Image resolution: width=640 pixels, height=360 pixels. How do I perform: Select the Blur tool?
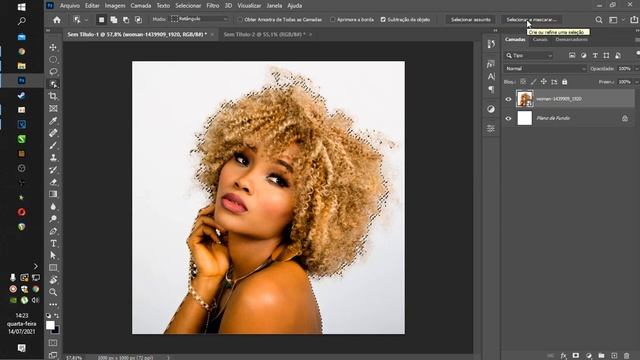53,207
